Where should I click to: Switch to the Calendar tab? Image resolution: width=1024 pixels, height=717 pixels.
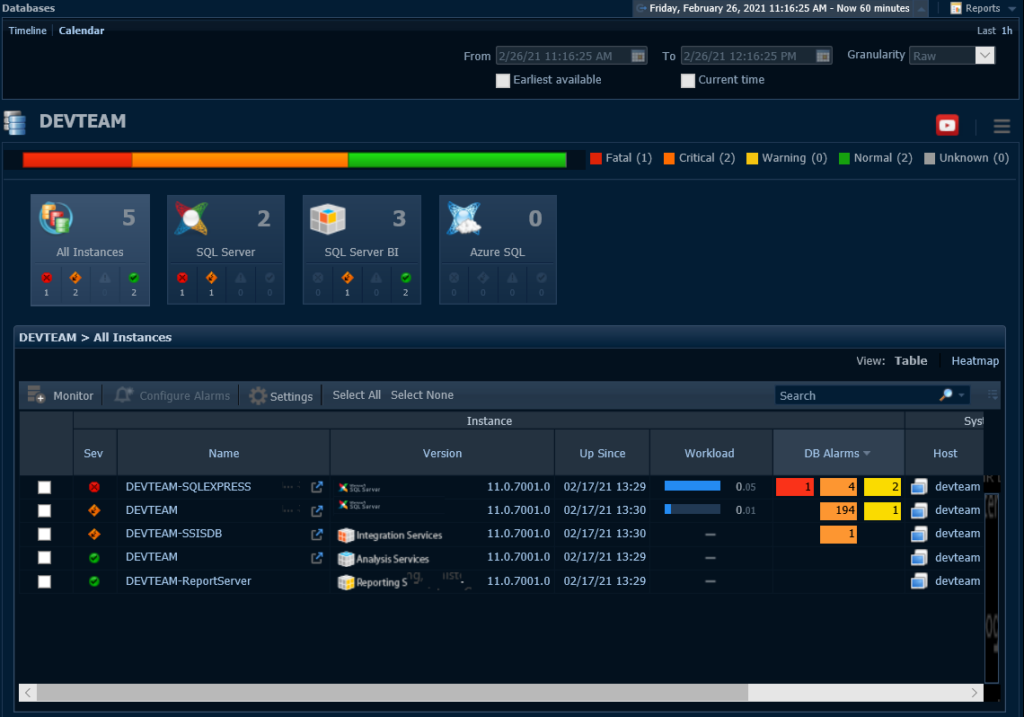coord(81,31)
